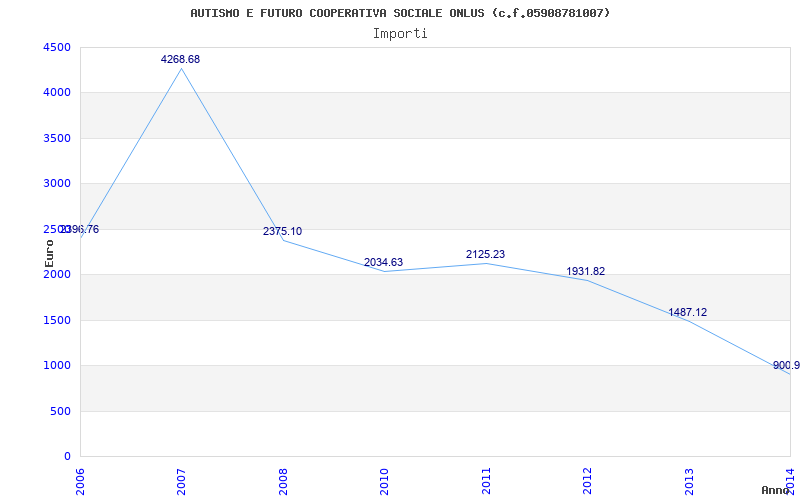This screenshot has height=500, width=800.
Task: Select the 4268.68 data label
Action: click(x=181, y=59)
